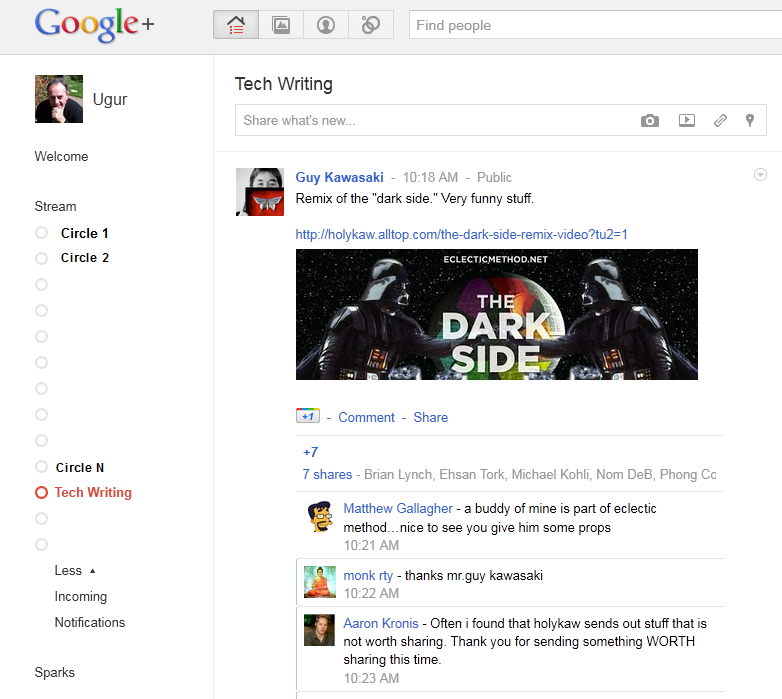This screenshot has width=782, height=699.
Task: Open the Home stream icon
Action: point(236,24)
